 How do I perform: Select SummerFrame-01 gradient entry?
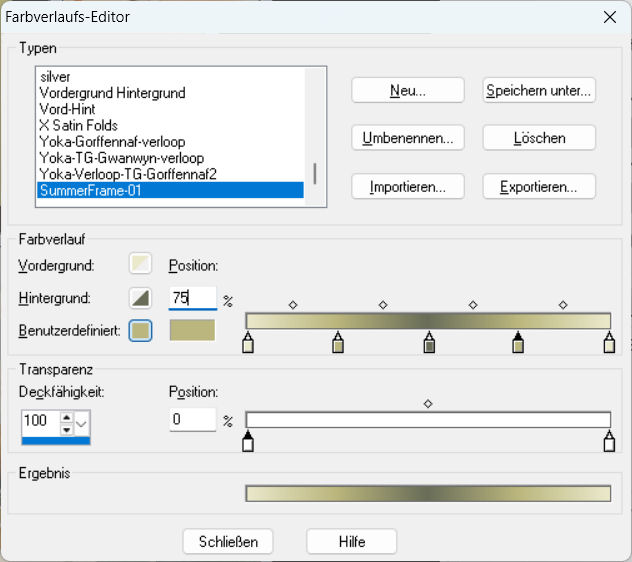[x=170, y=190]
